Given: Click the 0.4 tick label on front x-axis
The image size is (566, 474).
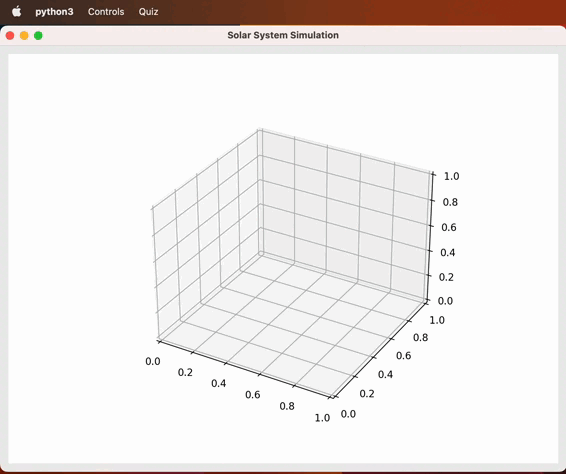Looking at the screenshot, I should click(x=219, y=383).
